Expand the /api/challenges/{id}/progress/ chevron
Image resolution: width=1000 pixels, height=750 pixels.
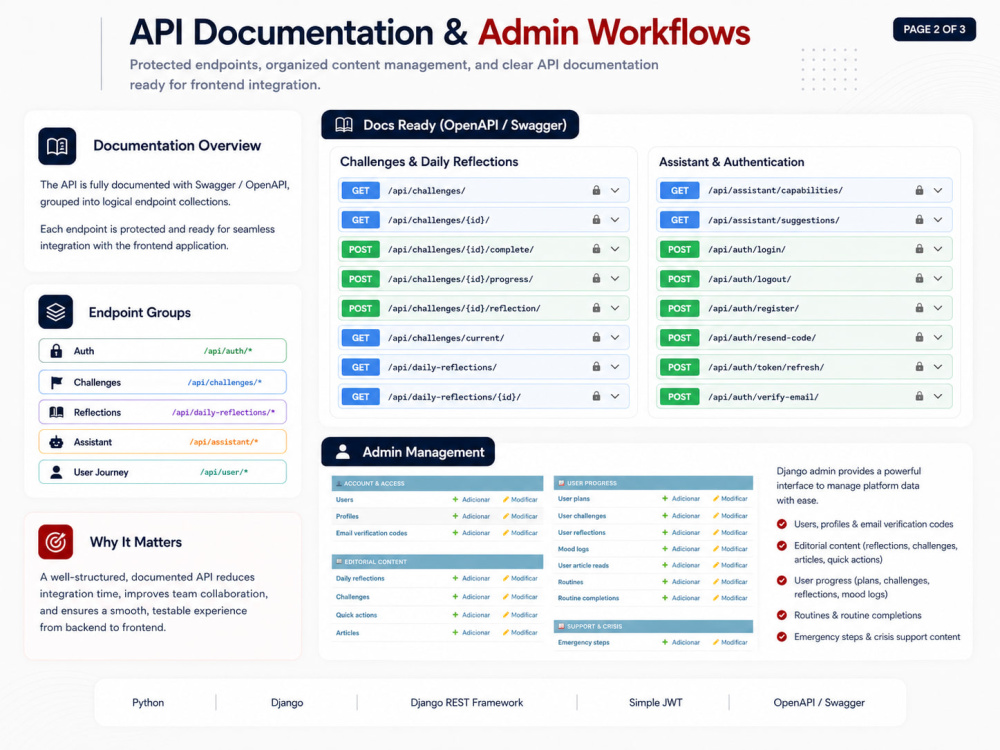tap(615, 279)
